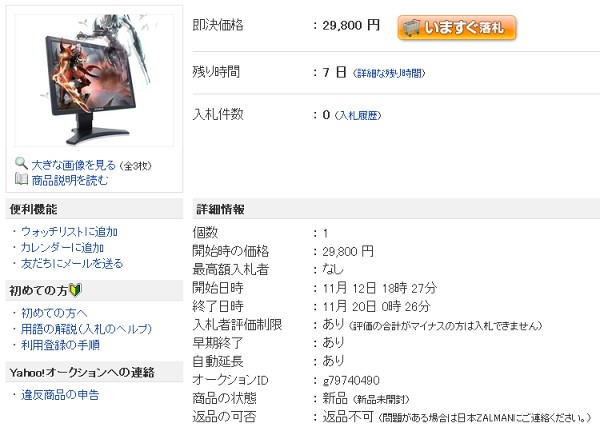600x431 pixels.
Task: Click the auction ID g79740490 text
Action: pyautogui.click(x=351, y=380)
